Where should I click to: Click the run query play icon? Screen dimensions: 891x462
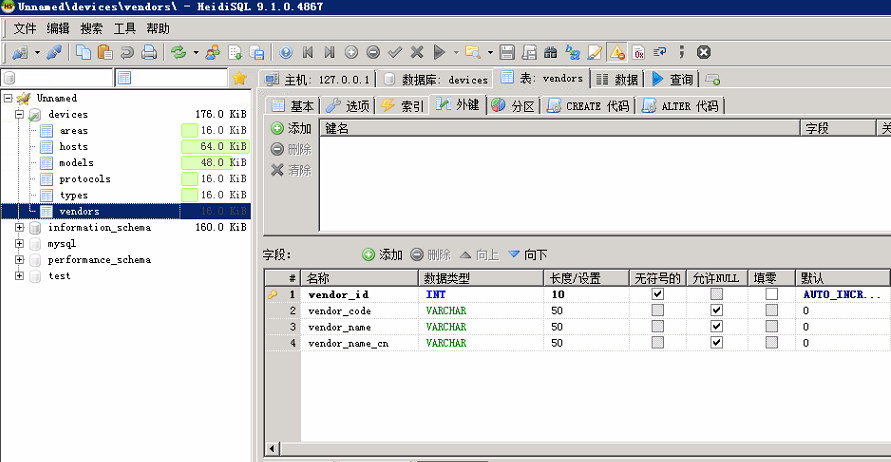click(439, 52)
